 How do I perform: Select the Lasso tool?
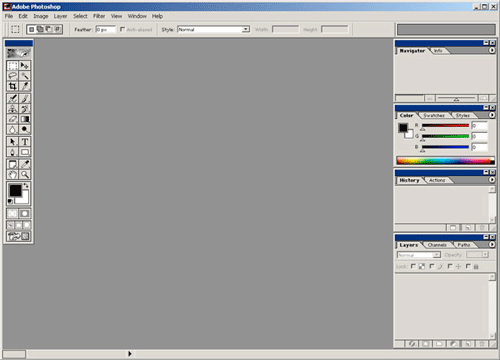[x=12, y=76]
